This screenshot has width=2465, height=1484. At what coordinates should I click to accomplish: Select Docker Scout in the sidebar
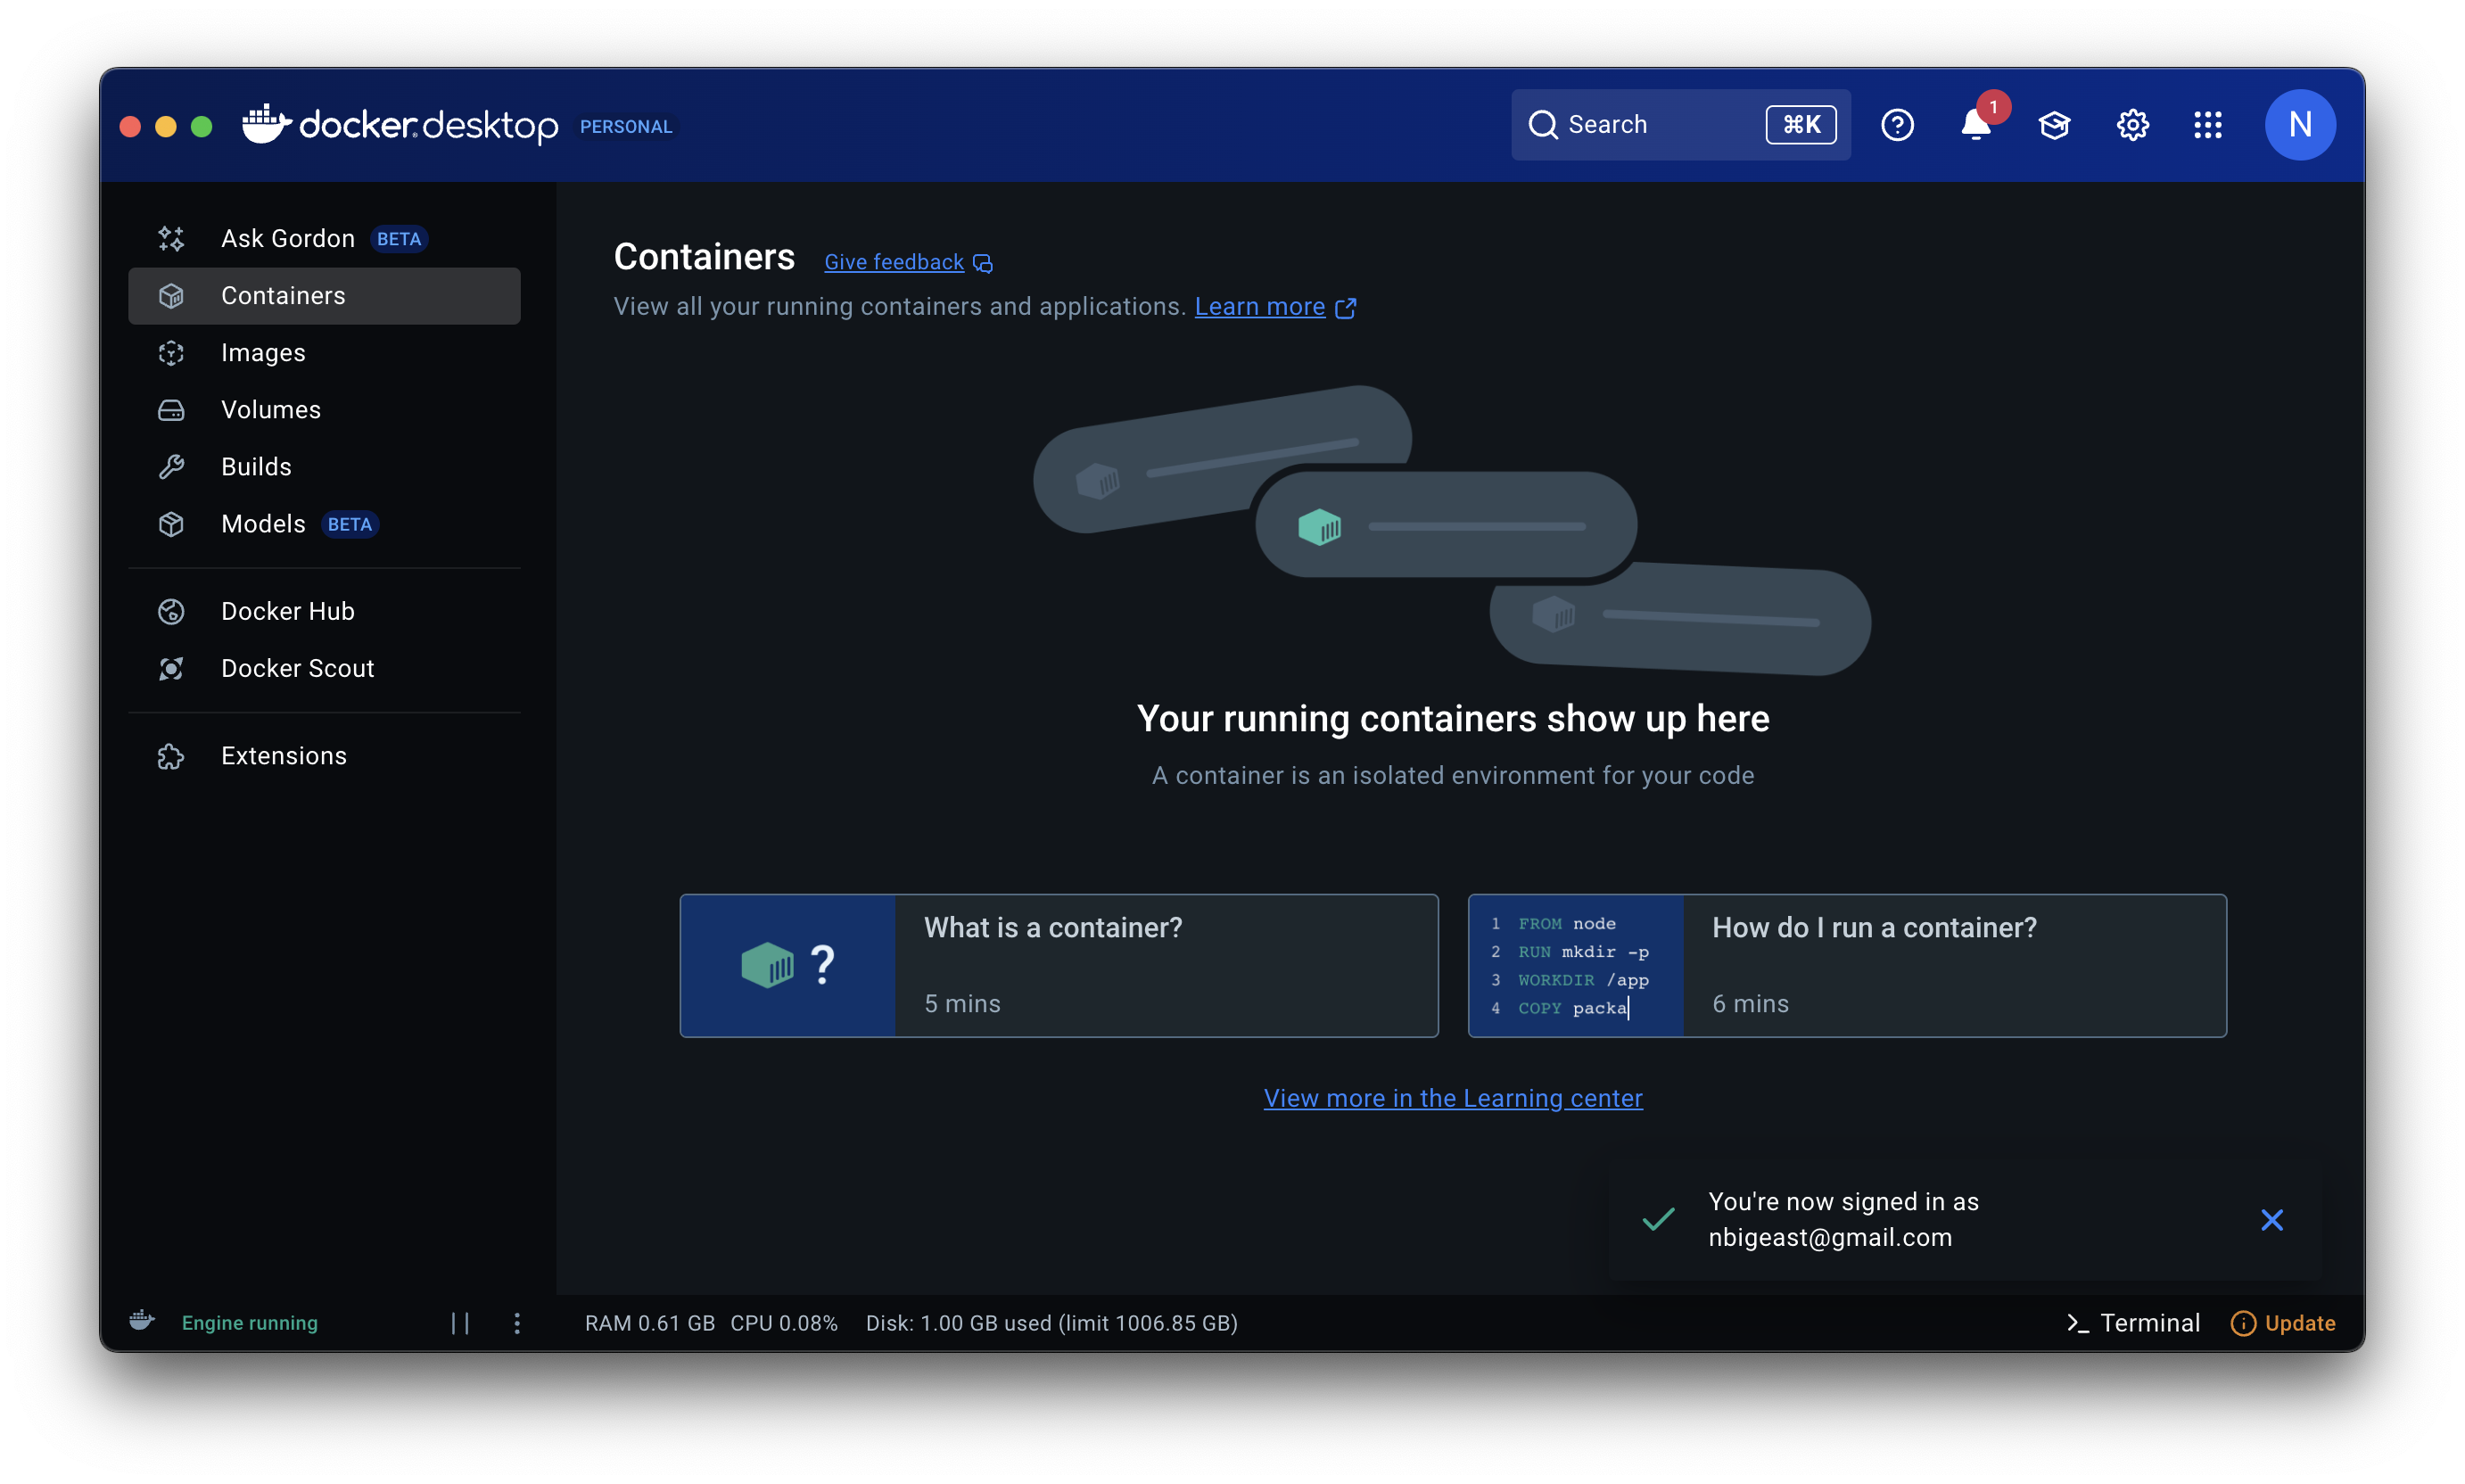pyautogui.click(x=324, y=667)
